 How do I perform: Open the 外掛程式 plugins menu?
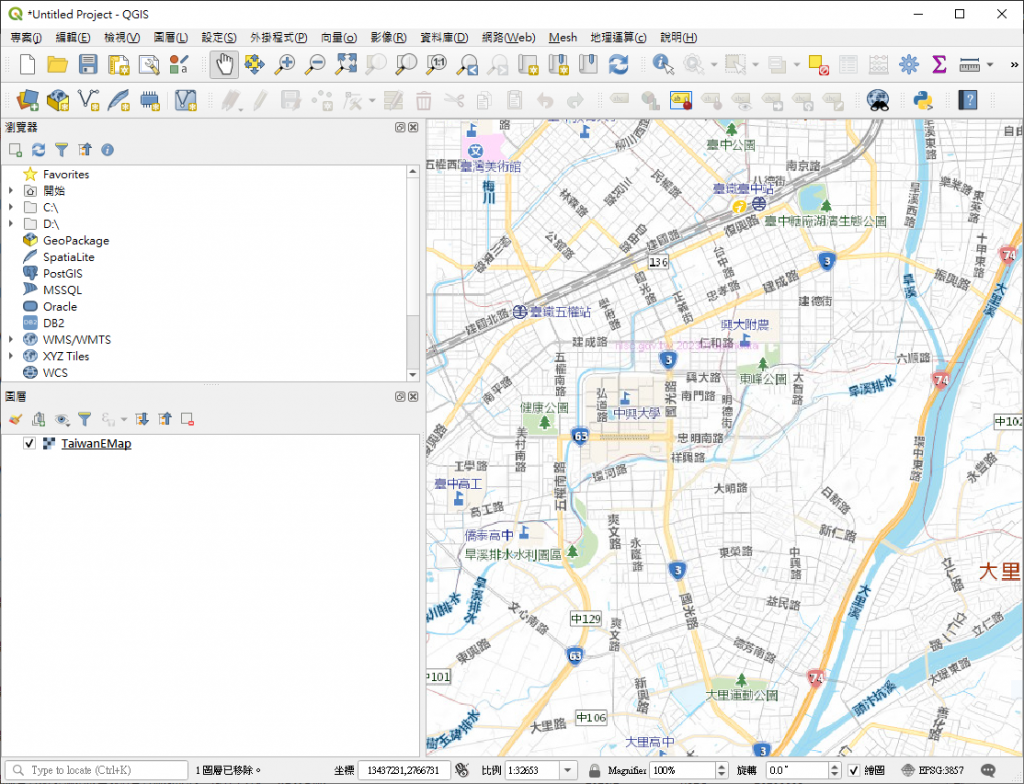click(278, 37)
